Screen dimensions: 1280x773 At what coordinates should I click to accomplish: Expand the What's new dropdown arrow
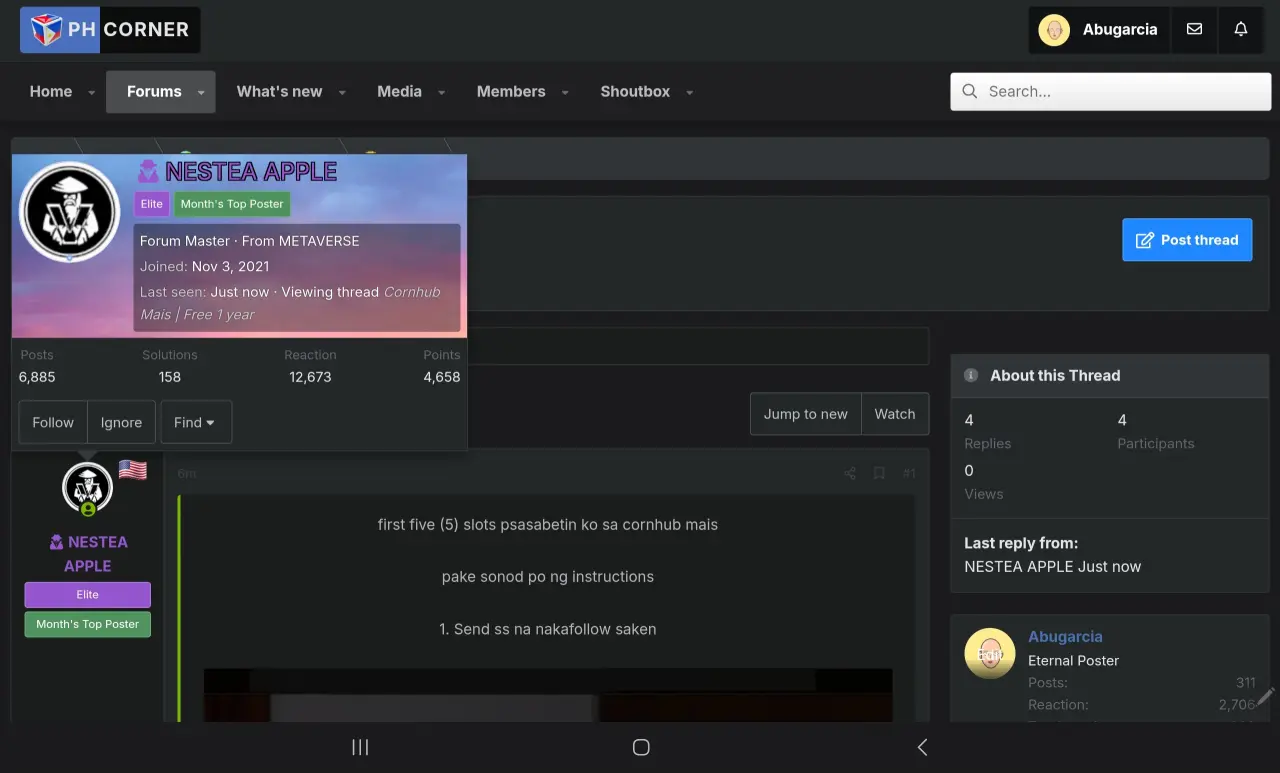(342, 92)
